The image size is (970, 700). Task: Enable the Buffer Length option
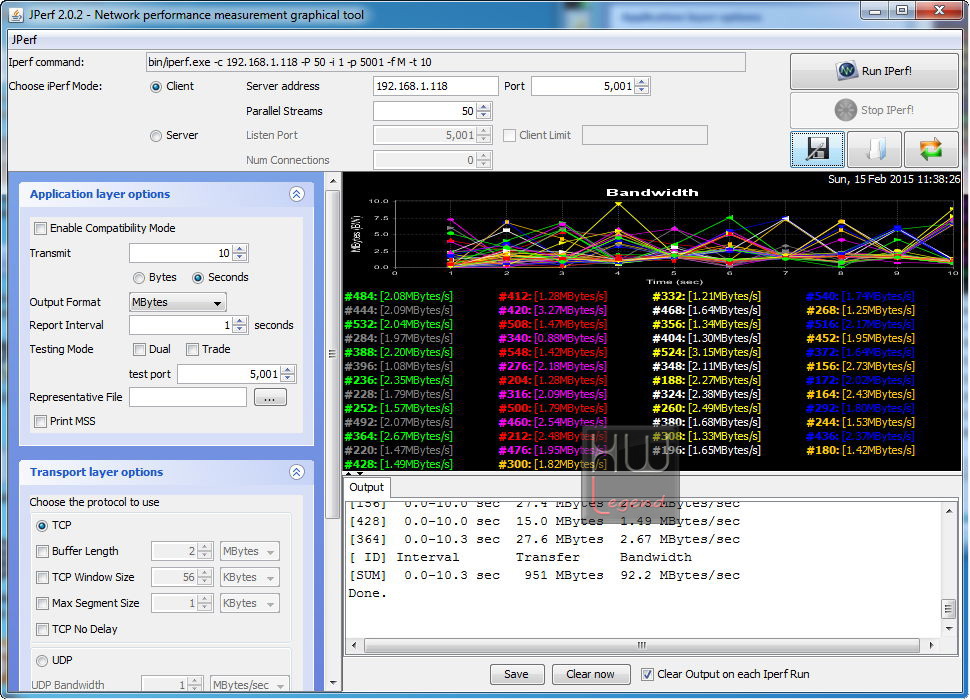tap(42, 551)
